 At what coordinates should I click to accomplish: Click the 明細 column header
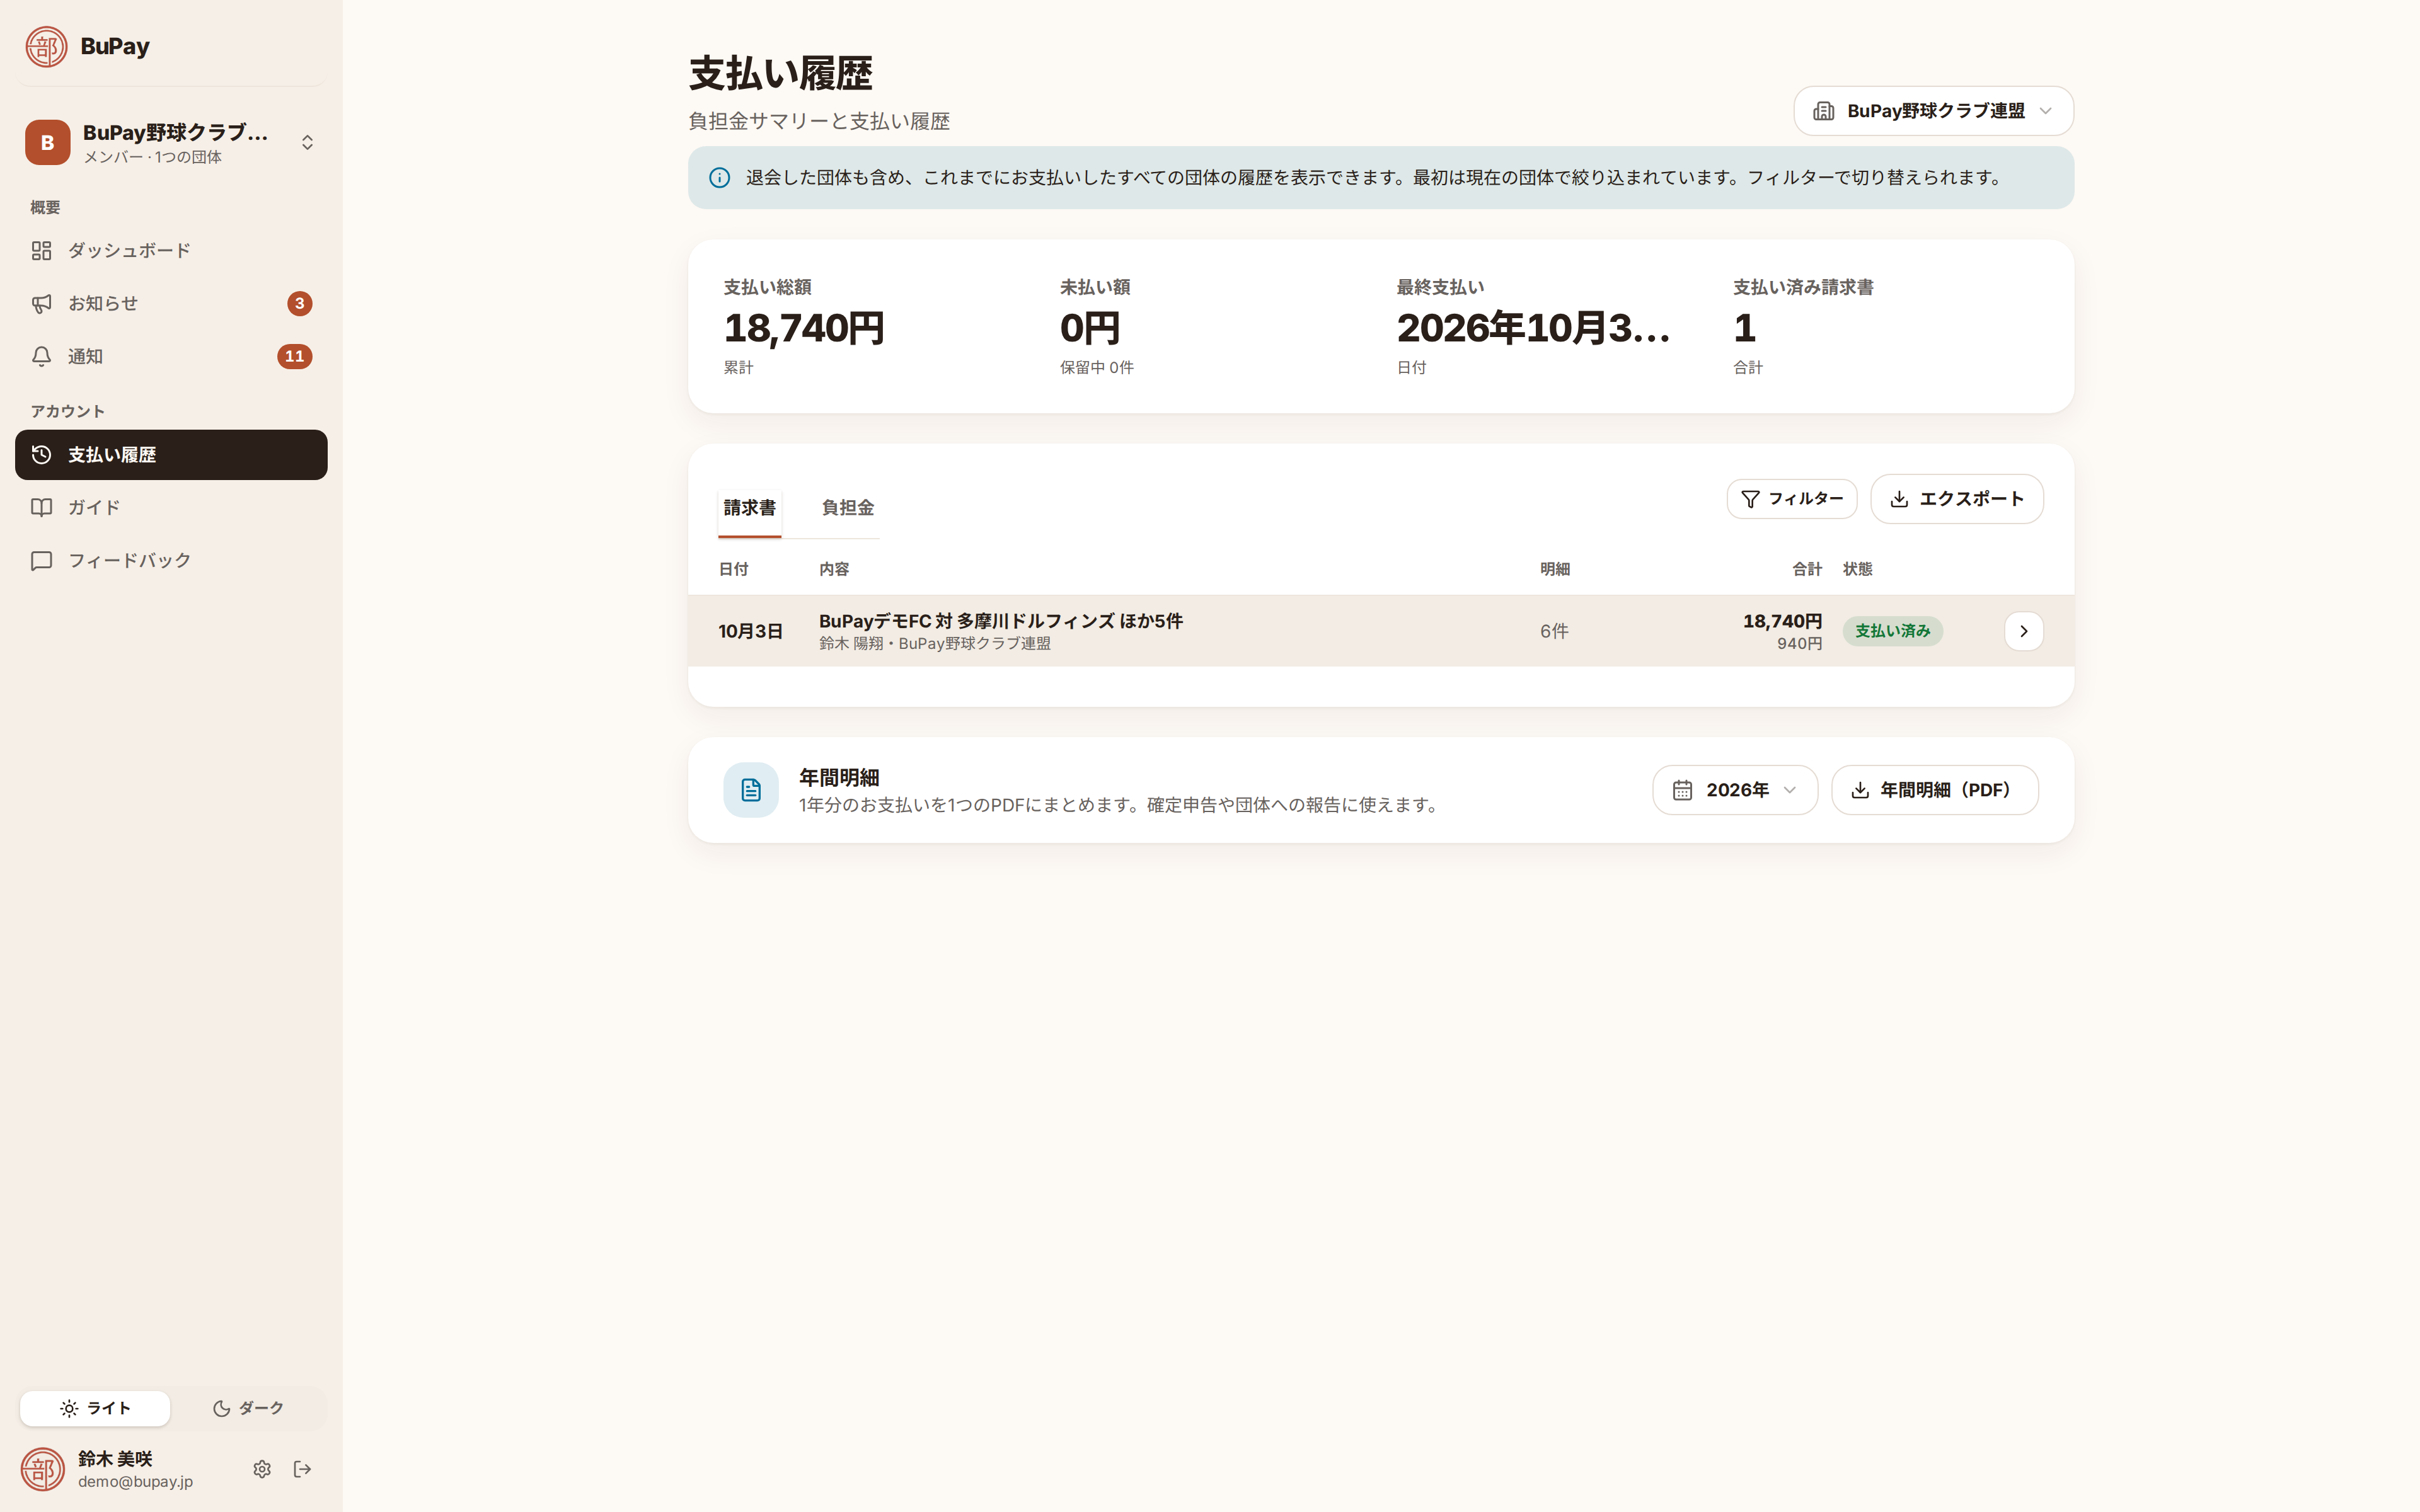[x=1555, y=569]
